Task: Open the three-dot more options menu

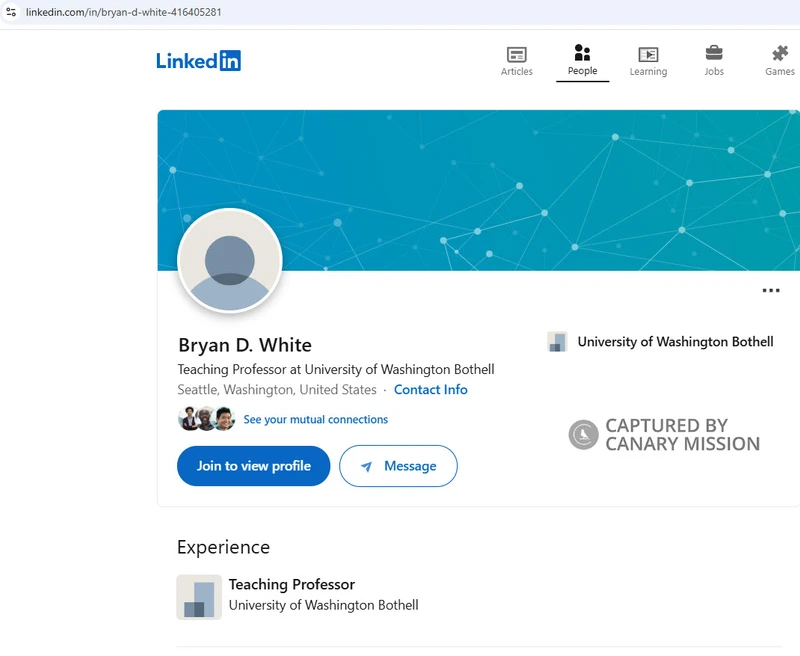Action: point(770,291)
